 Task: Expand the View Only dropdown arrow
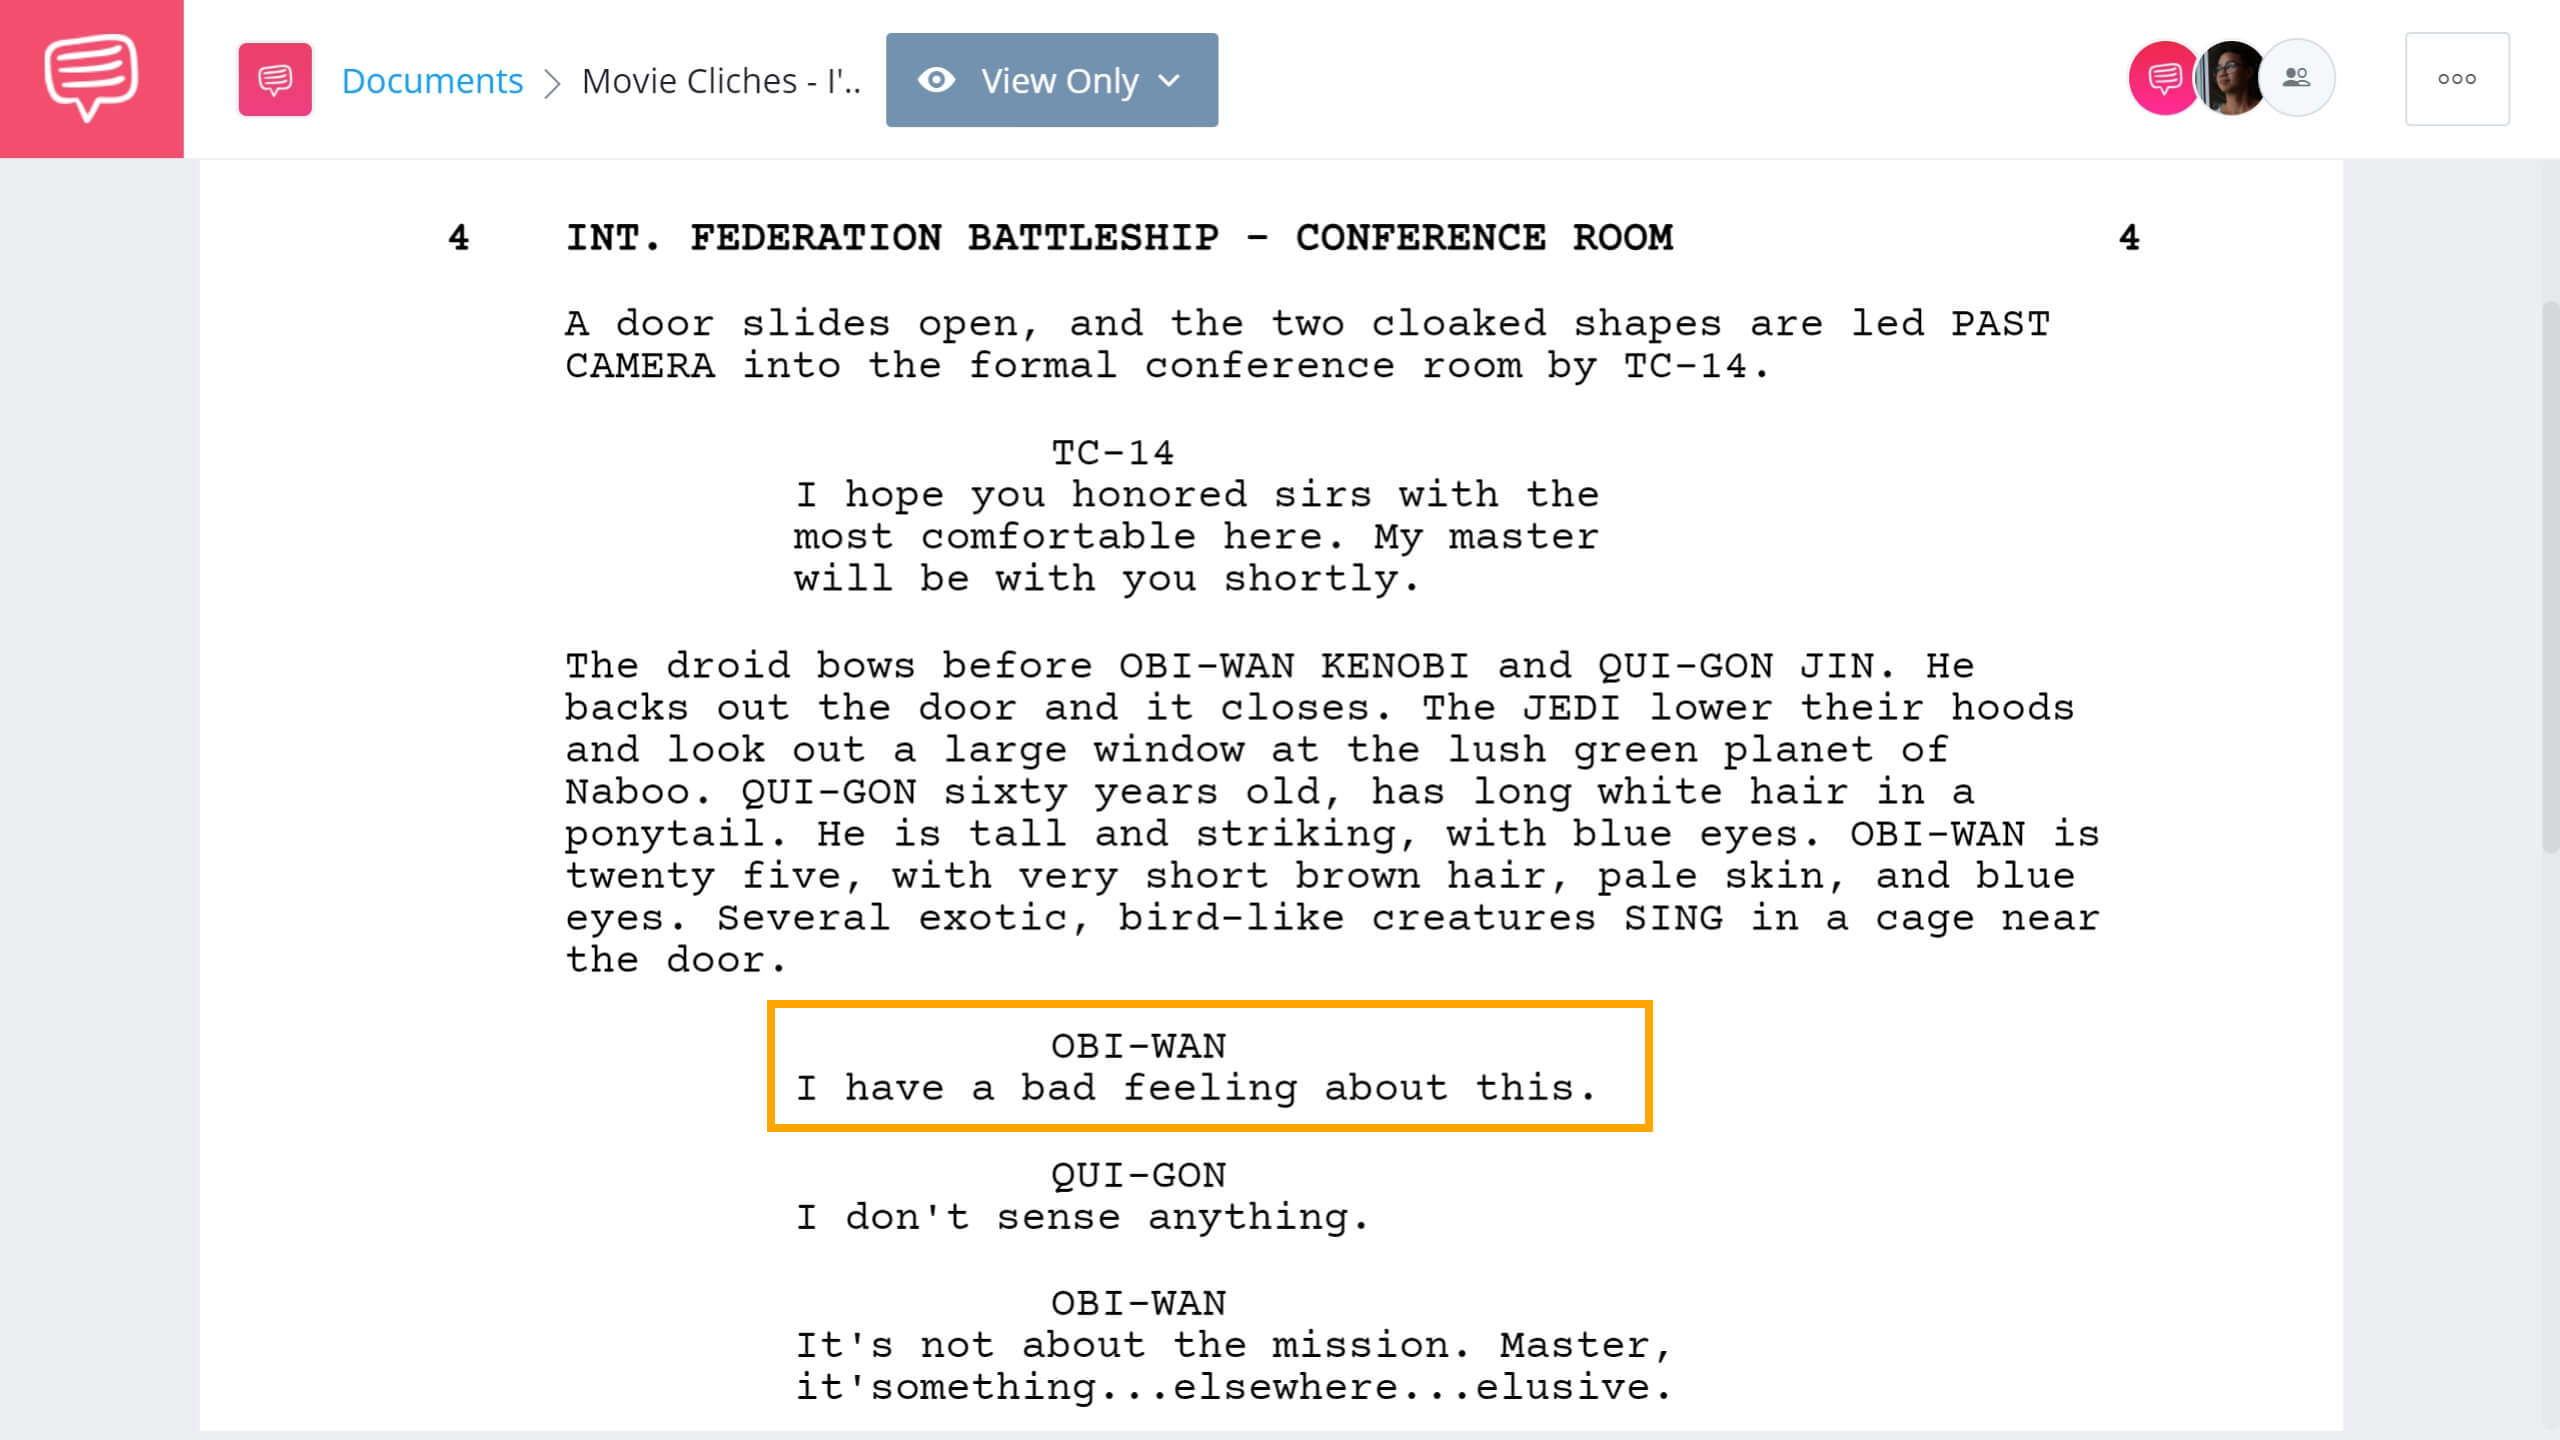pos(1167,79)
